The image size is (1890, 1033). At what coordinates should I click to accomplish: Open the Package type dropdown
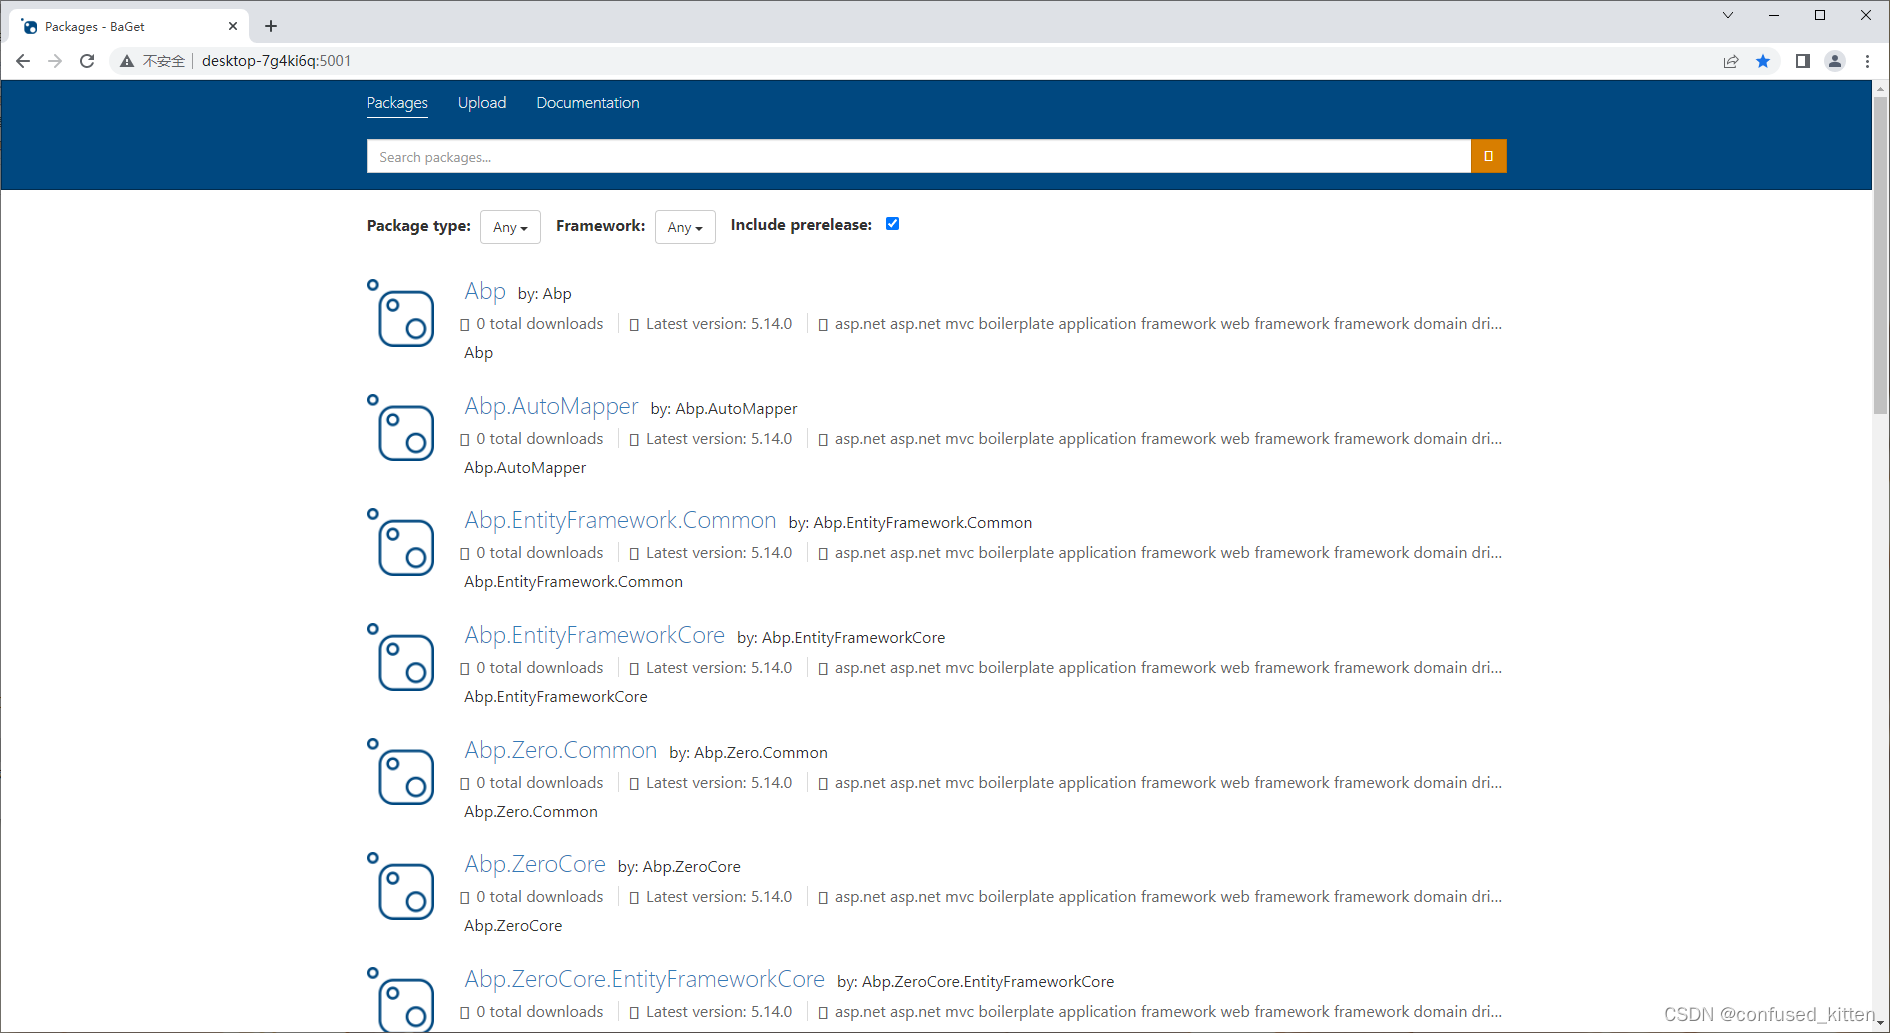[x=510, y=227]
